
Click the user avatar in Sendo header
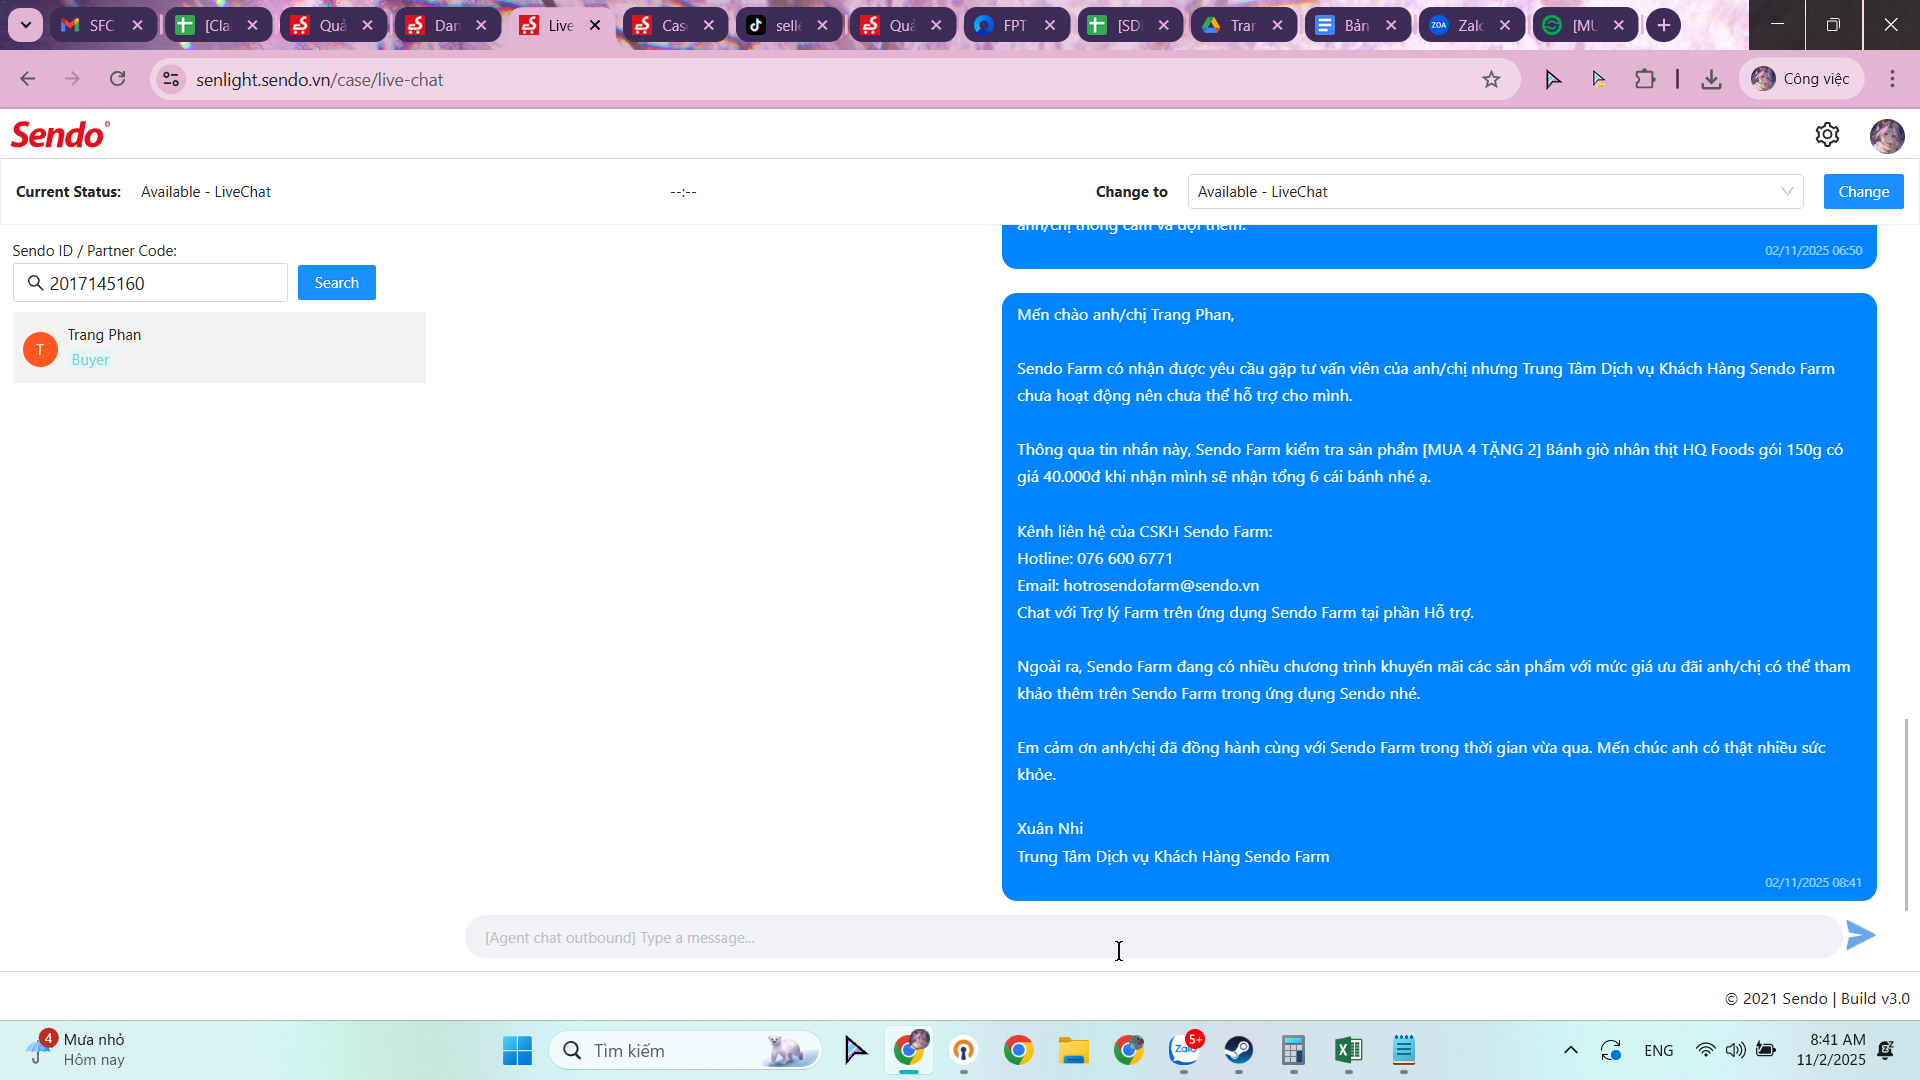coord(1886,136)
